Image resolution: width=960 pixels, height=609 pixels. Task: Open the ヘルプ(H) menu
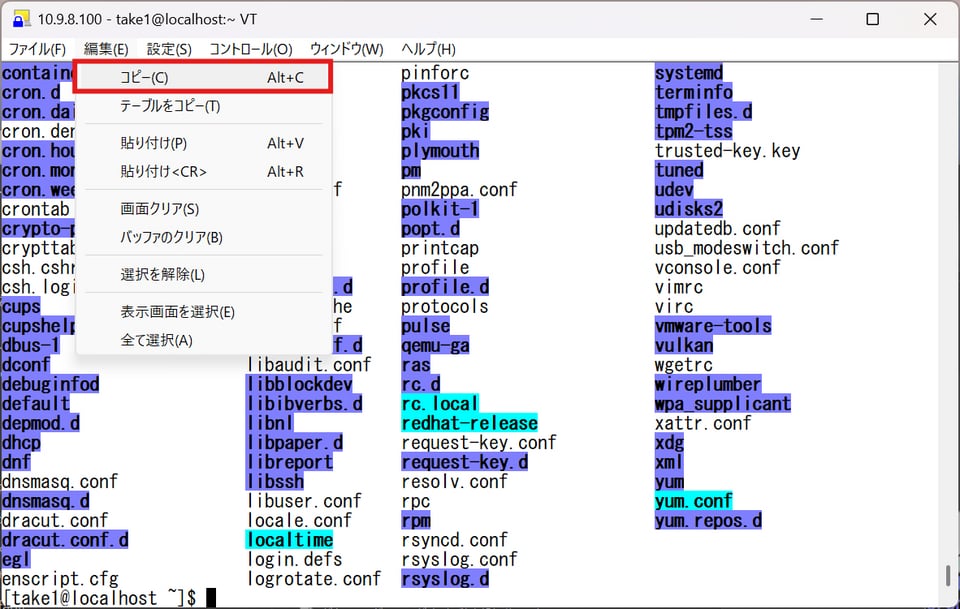click(x=428, y=49)
